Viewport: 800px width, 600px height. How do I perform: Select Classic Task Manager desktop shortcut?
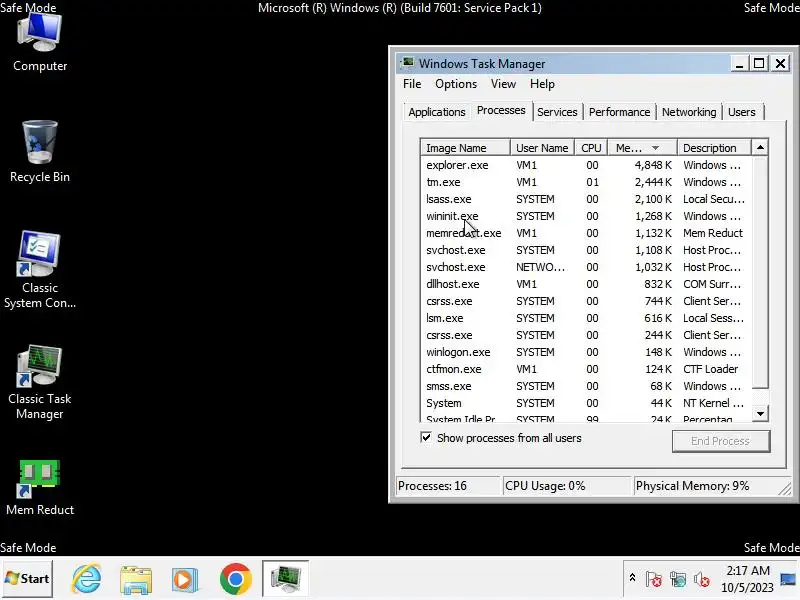click(x=40, y=382)
